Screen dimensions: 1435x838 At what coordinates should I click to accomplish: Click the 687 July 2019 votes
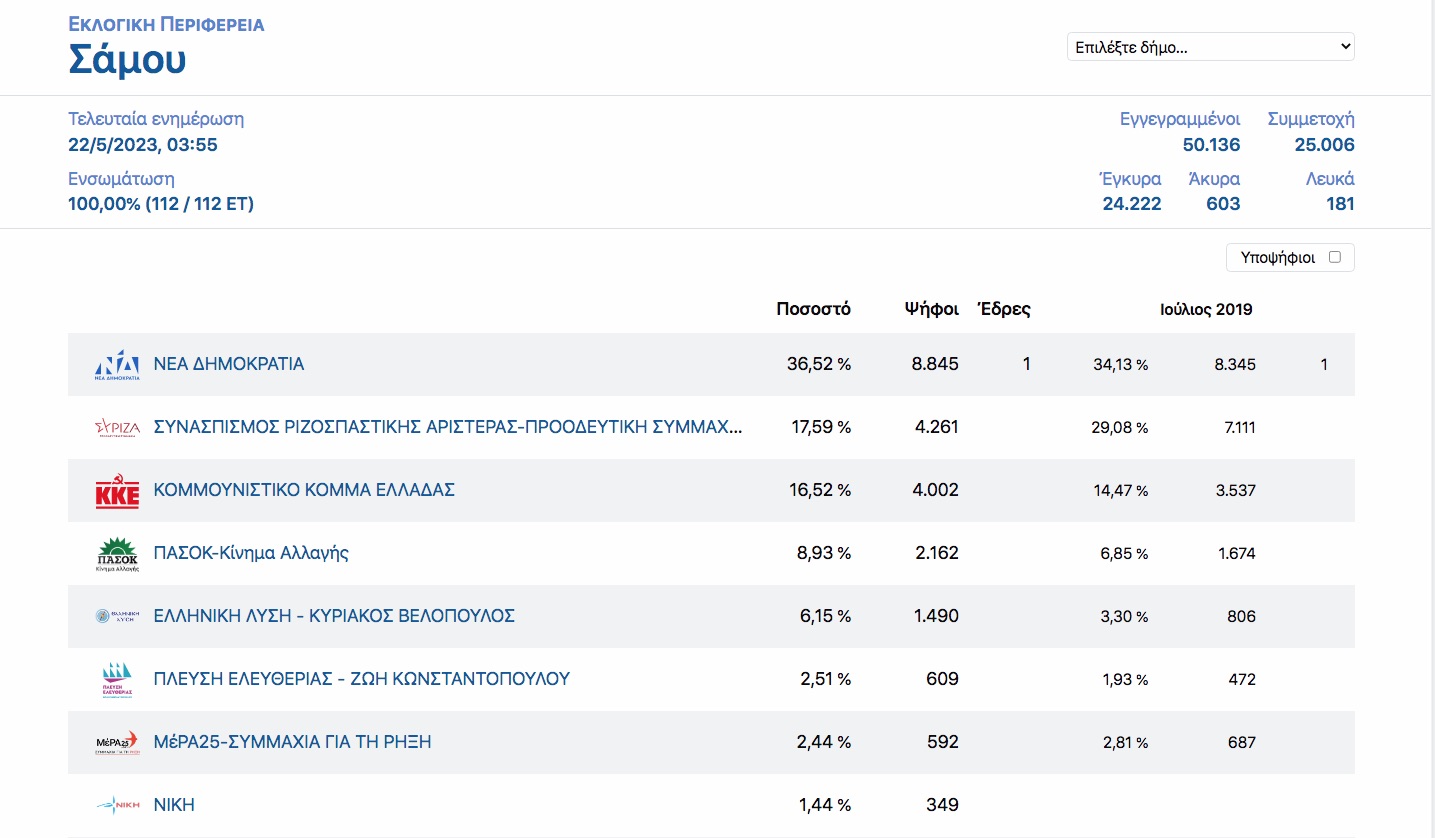coord(1241,743)
